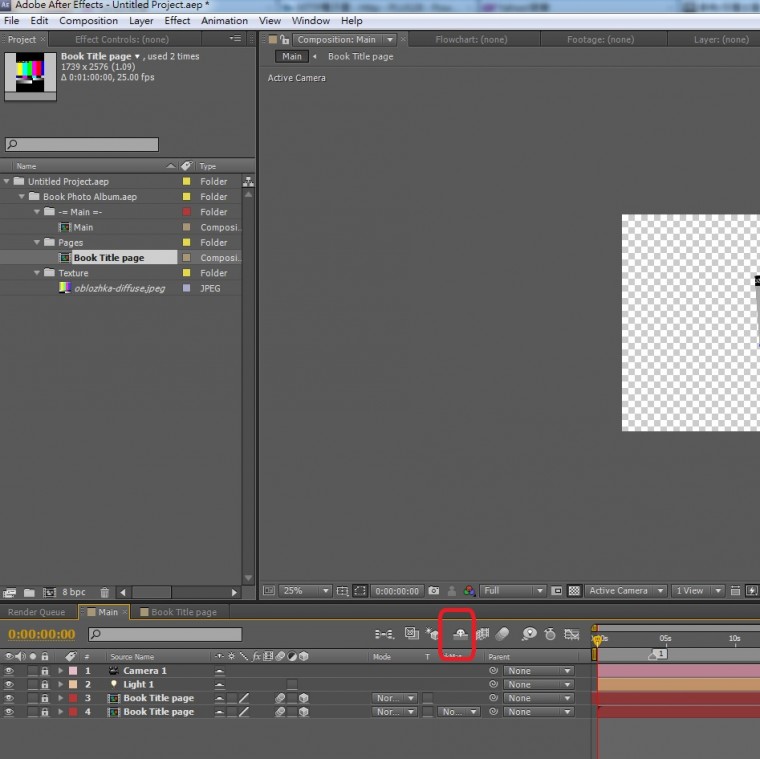Screen dimensions: 760x759
Task: Click the 8 bpc color depth button
Action: coord(74,592)
